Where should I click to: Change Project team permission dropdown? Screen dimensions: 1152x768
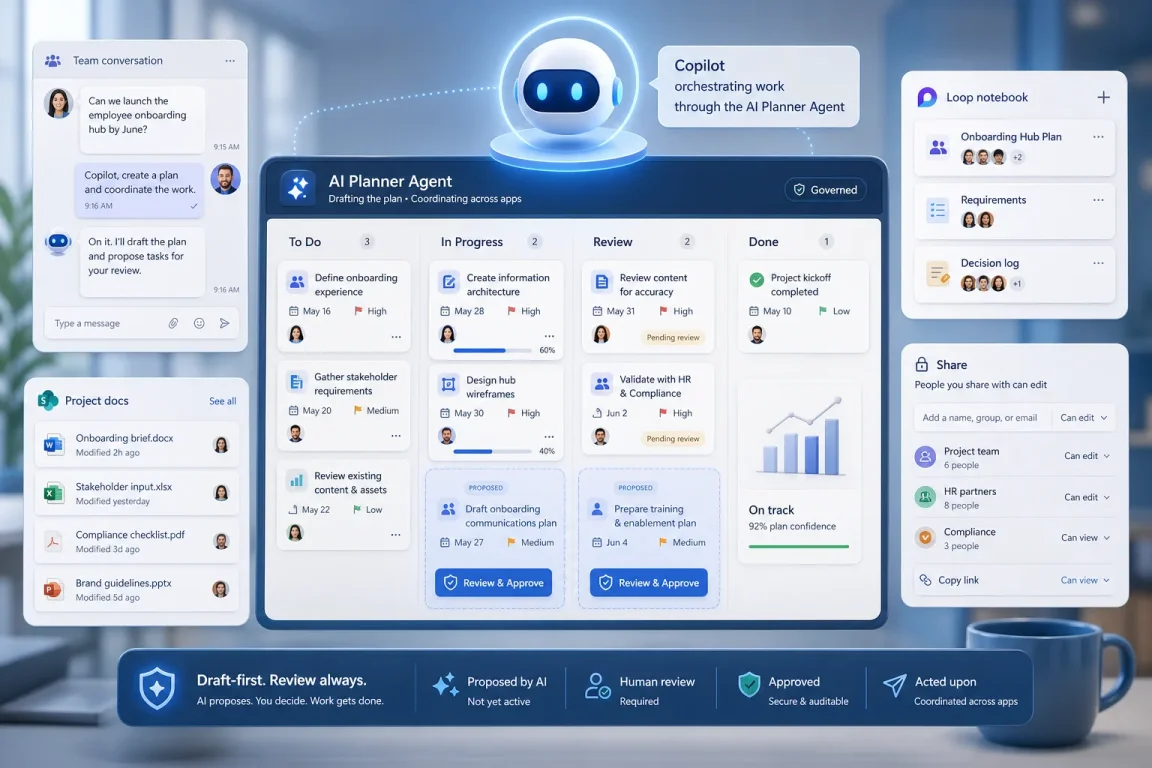[1087, 456]
